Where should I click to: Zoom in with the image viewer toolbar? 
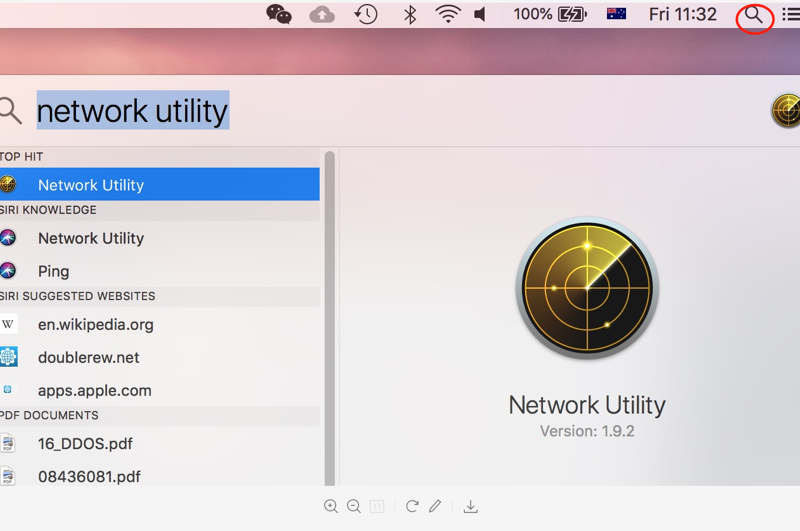pos(331,506)
